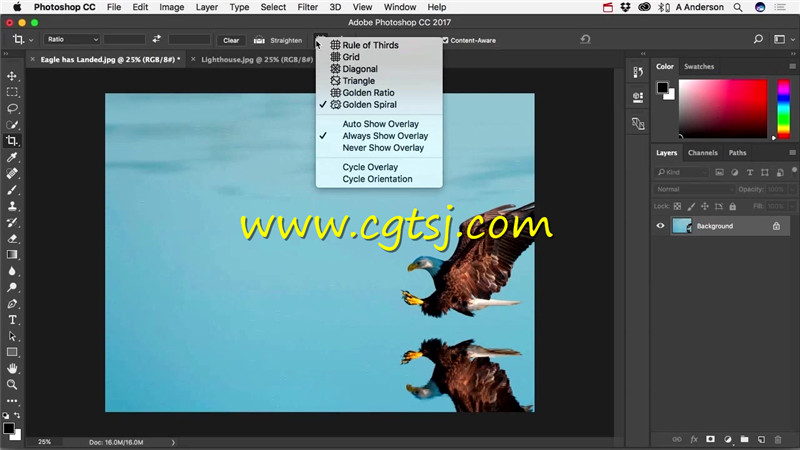Select the Hand tool
Screen dimensions: 800x450
(x=12, y=368)
